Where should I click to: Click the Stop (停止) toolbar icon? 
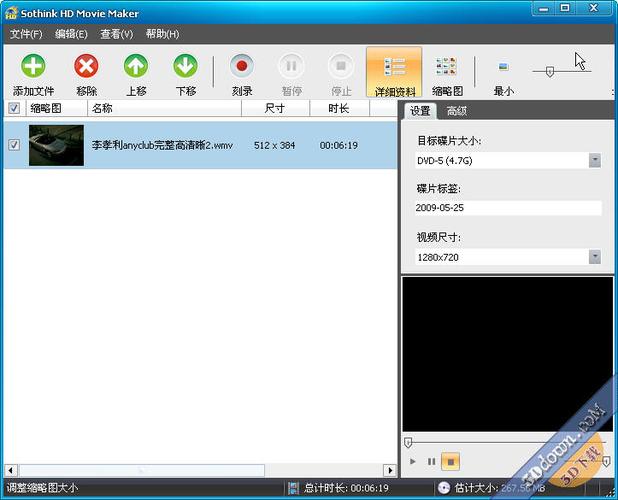pyautogui.click(x=341, y=66)
